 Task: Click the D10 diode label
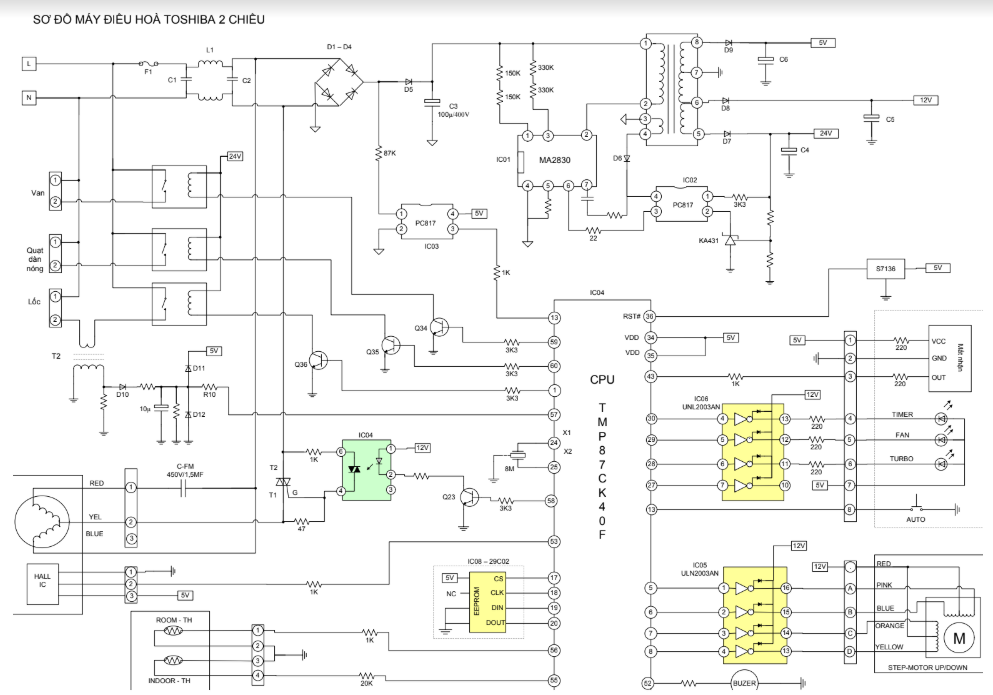coord(122,395)
